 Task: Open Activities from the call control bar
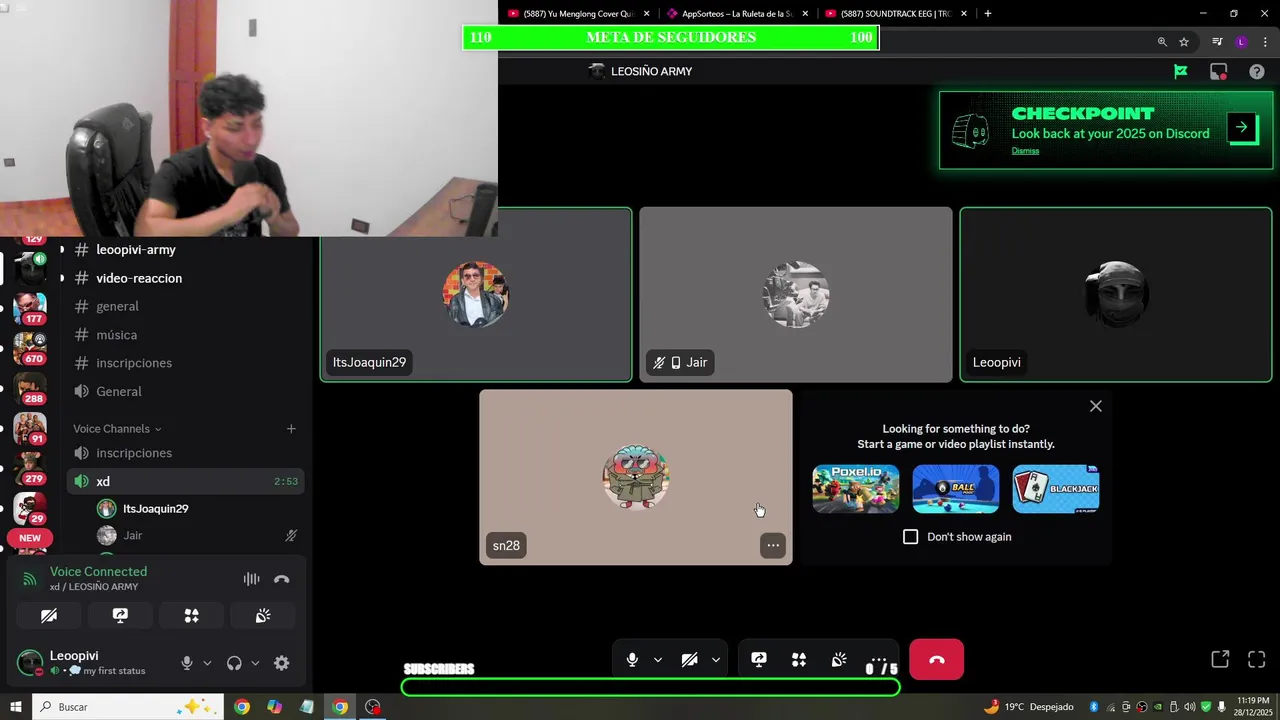[799, 660]
